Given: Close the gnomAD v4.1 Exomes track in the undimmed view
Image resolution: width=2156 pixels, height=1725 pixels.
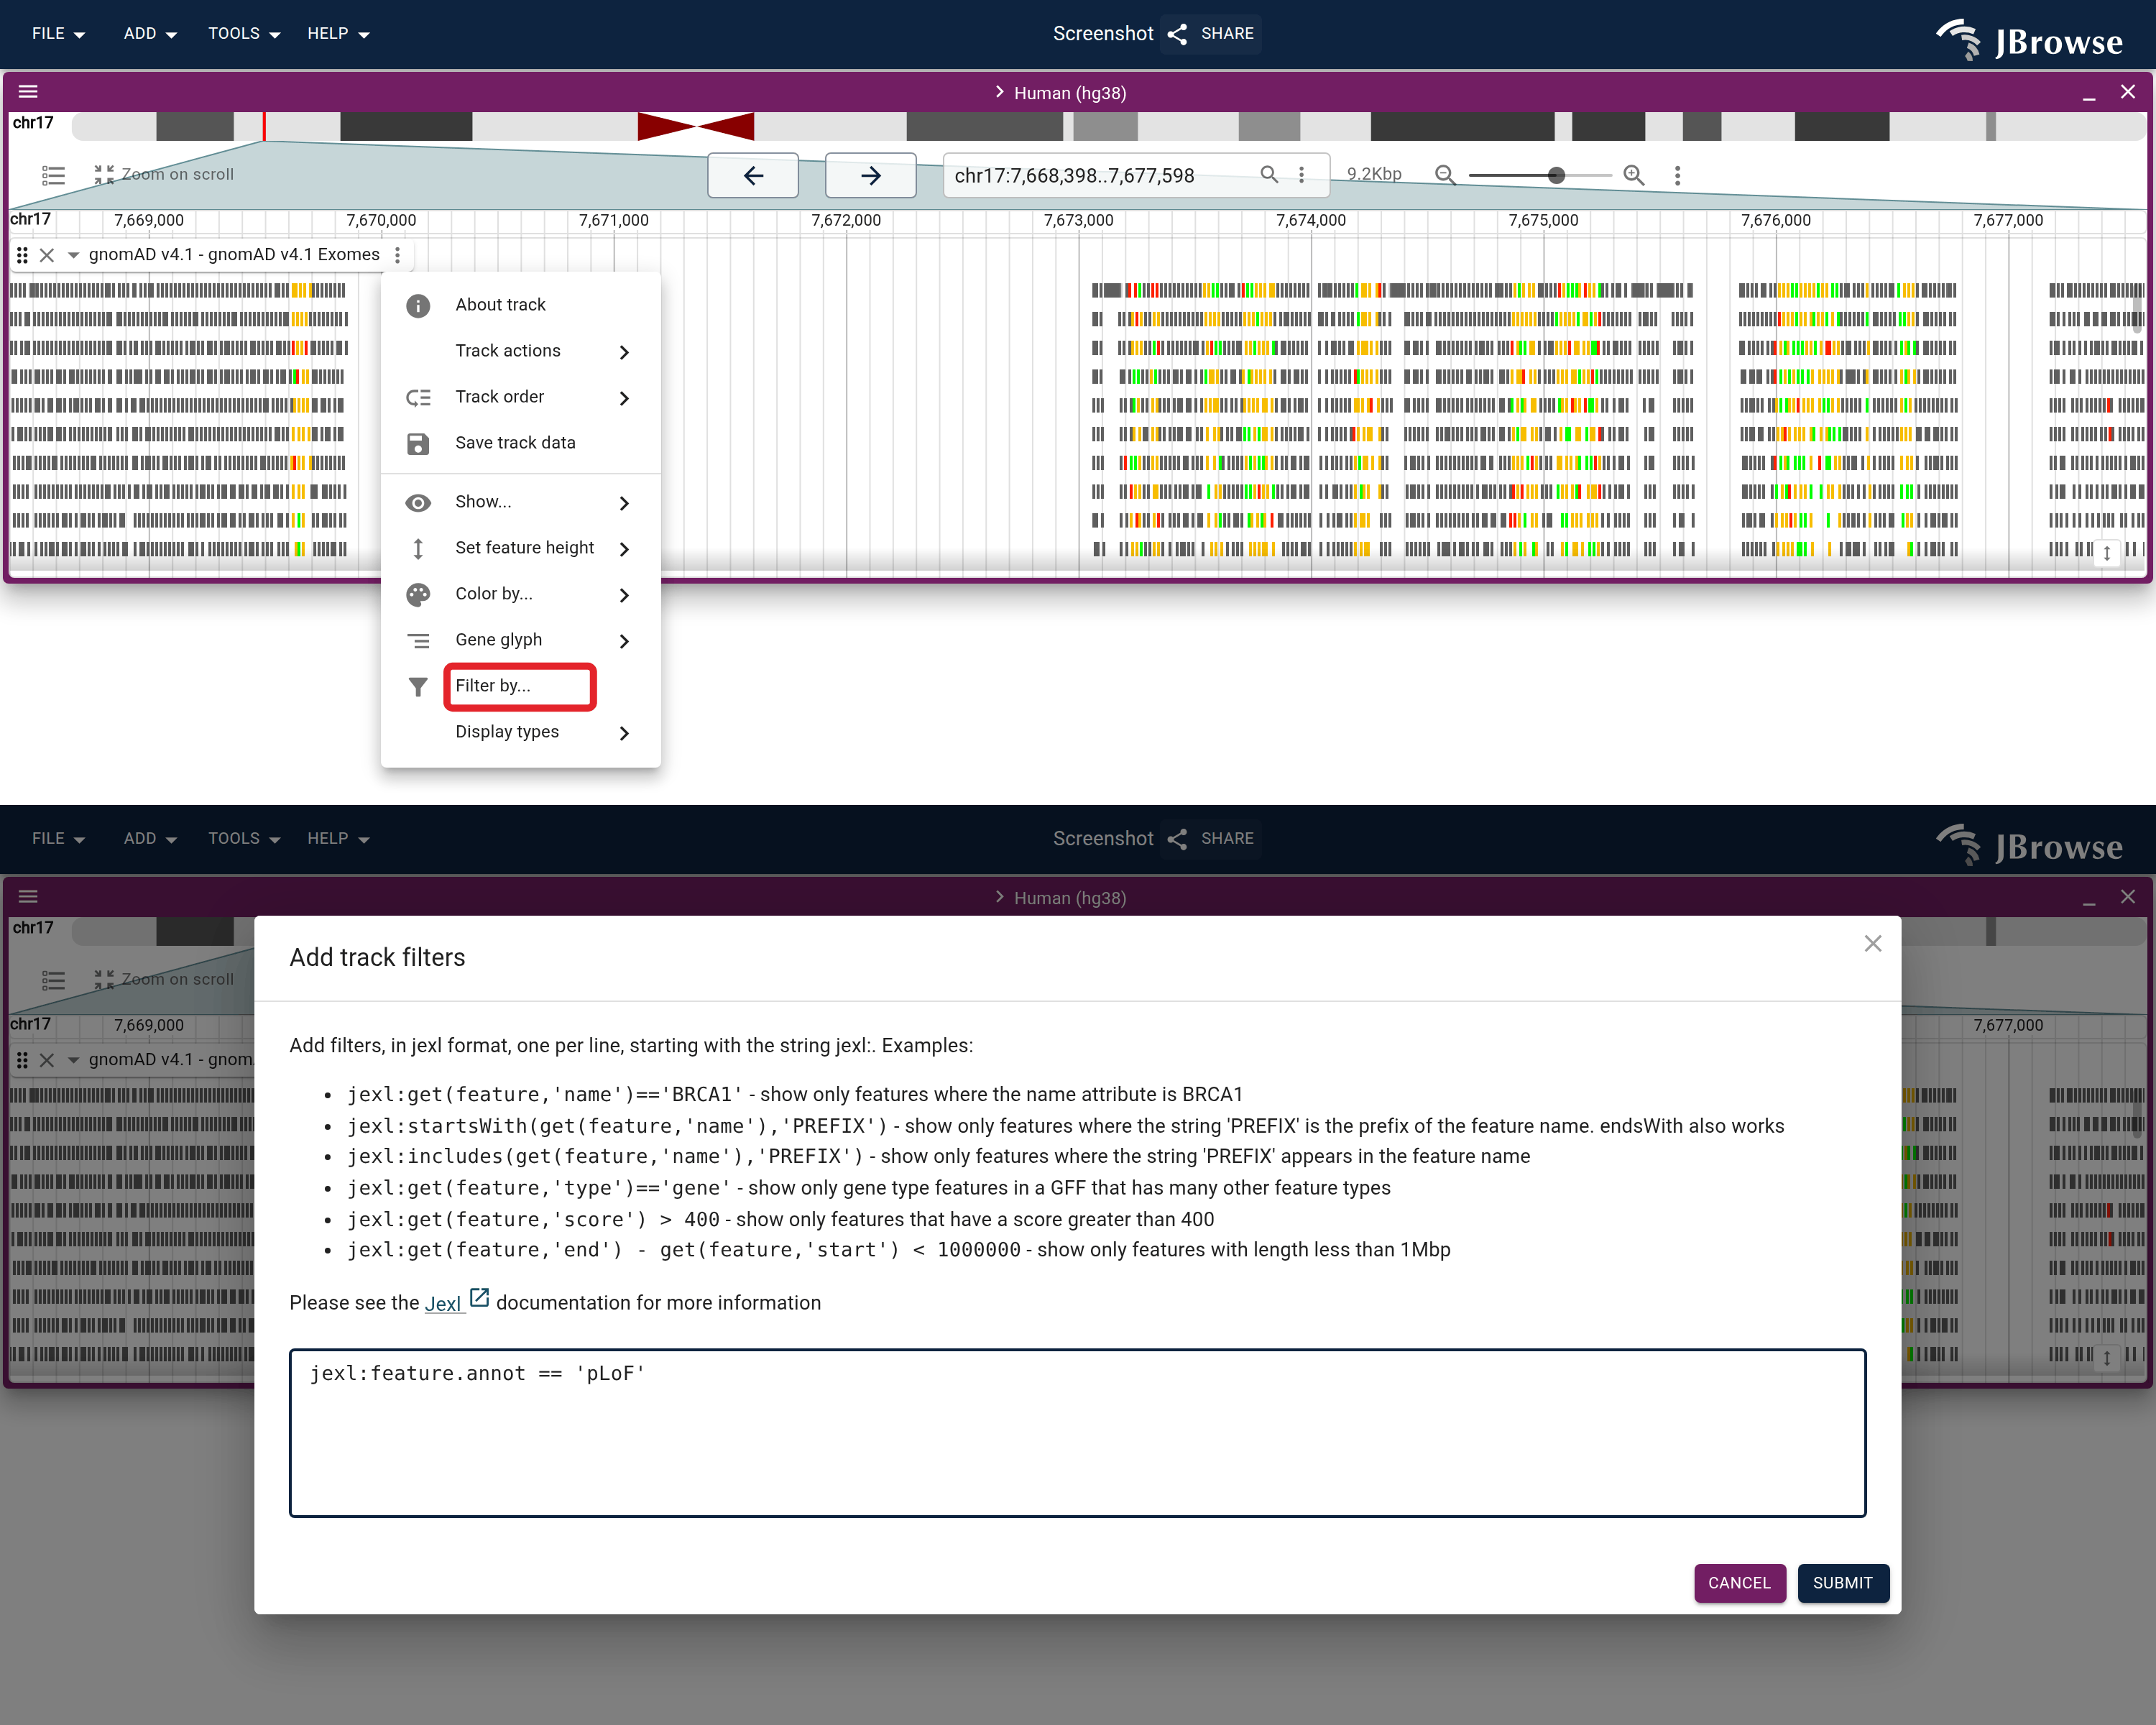Looking at the screenshot, I should tap(47, 255).
